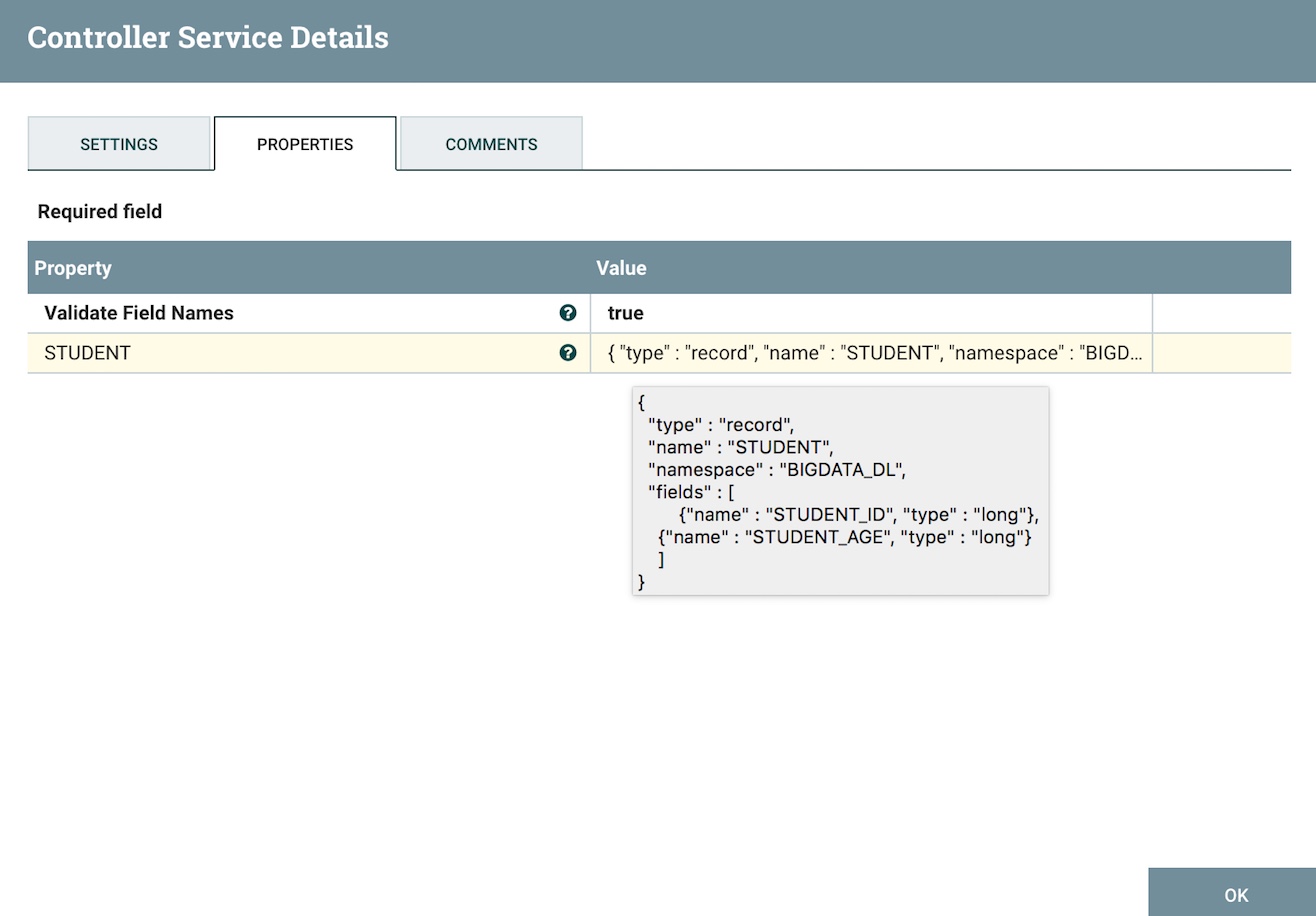The image size is (1316, 916).
Task: Click the STUDENT_ID field line in the tooltip
Action: 858,515
